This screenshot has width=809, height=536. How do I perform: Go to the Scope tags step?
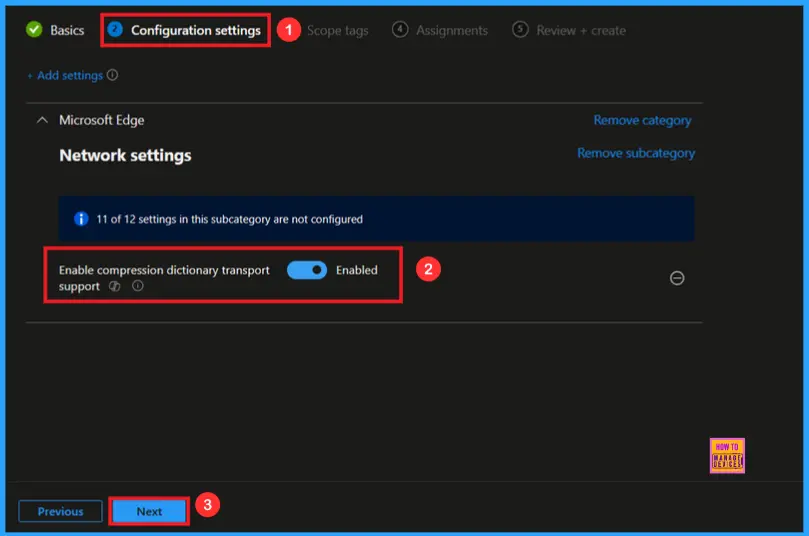(337, 30)
